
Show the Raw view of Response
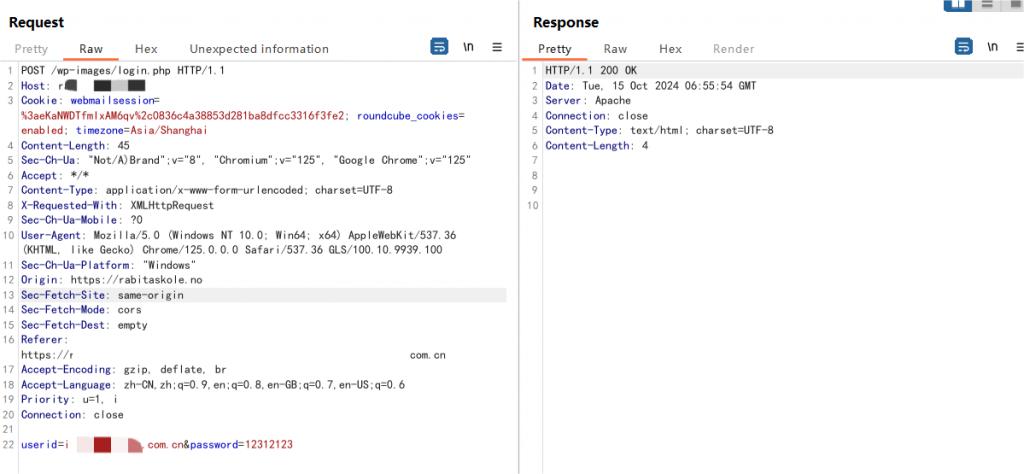[615, 49]
